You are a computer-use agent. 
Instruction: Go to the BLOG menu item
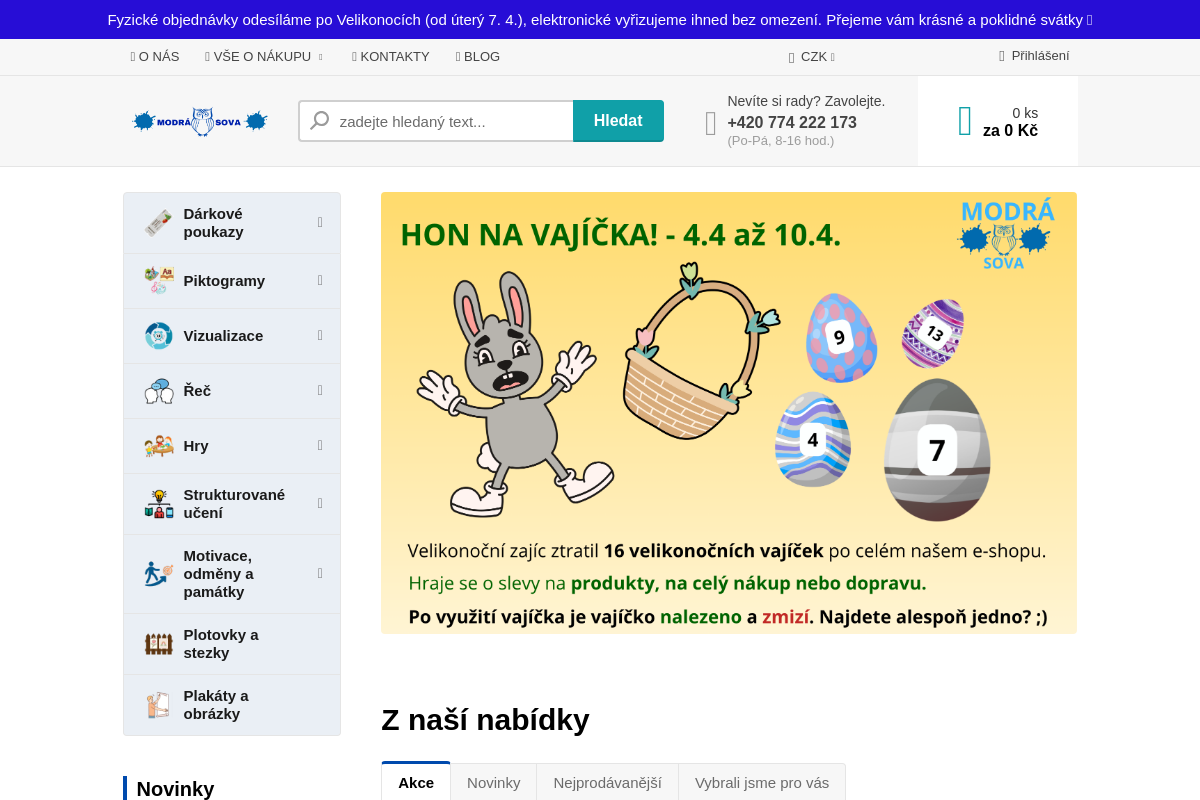(477, 57)
